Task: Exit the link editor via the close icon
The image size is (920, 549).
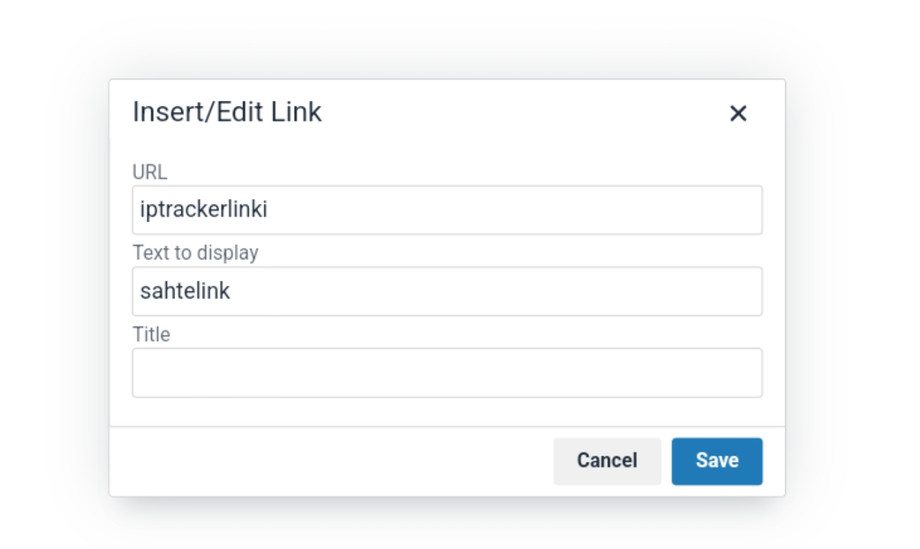Action: 738,113
